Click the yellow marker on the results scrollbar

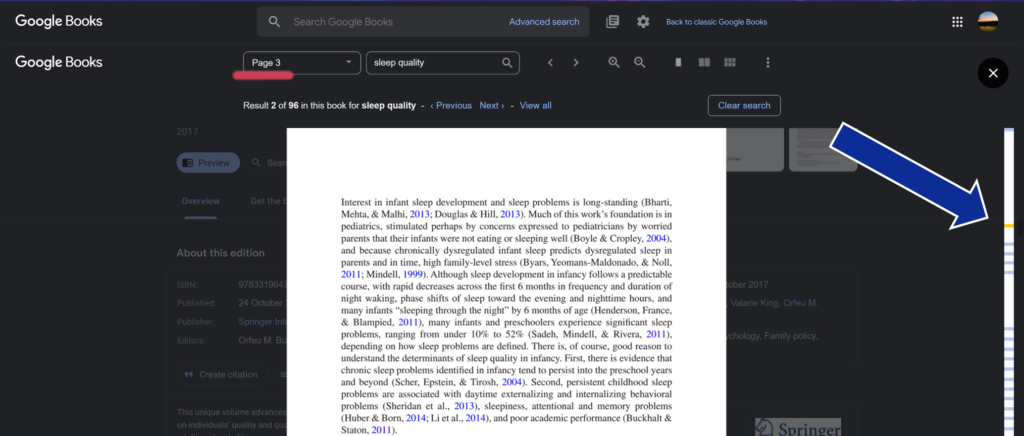(x=1009, y=226)
